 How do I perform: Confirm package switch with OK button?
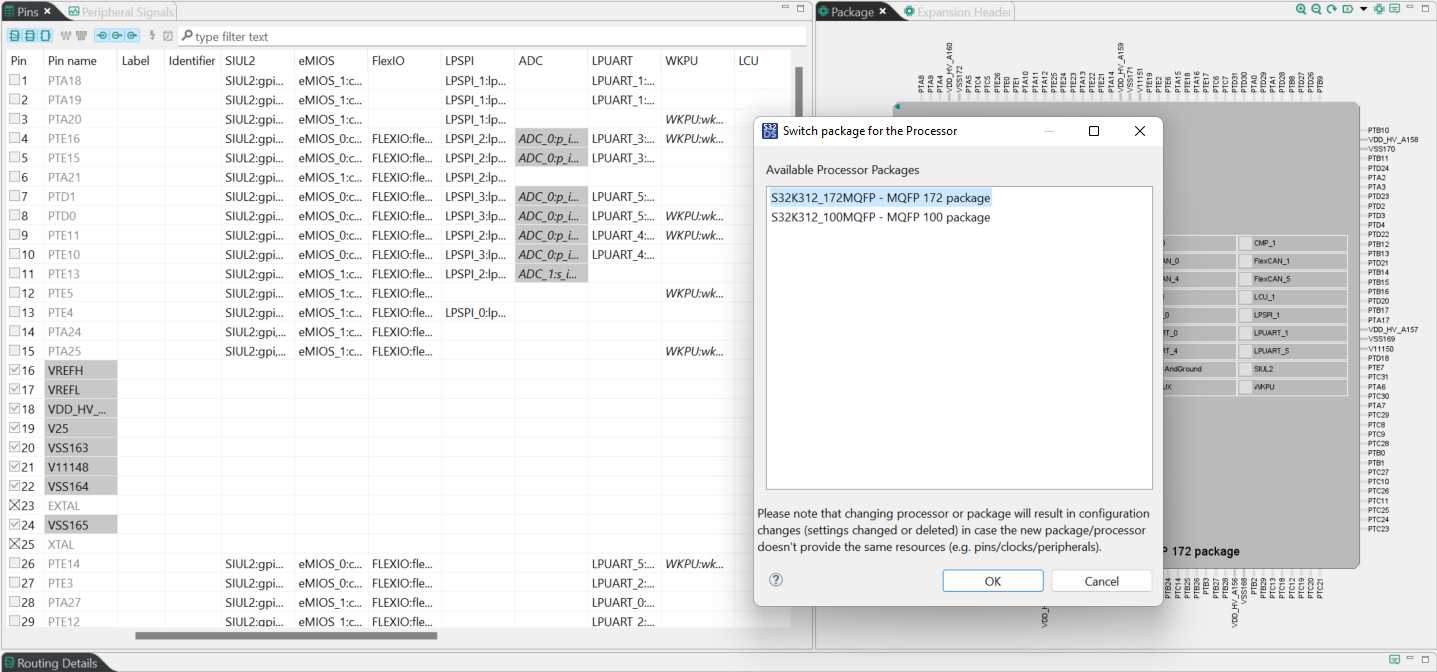click(x=992, y=580)
